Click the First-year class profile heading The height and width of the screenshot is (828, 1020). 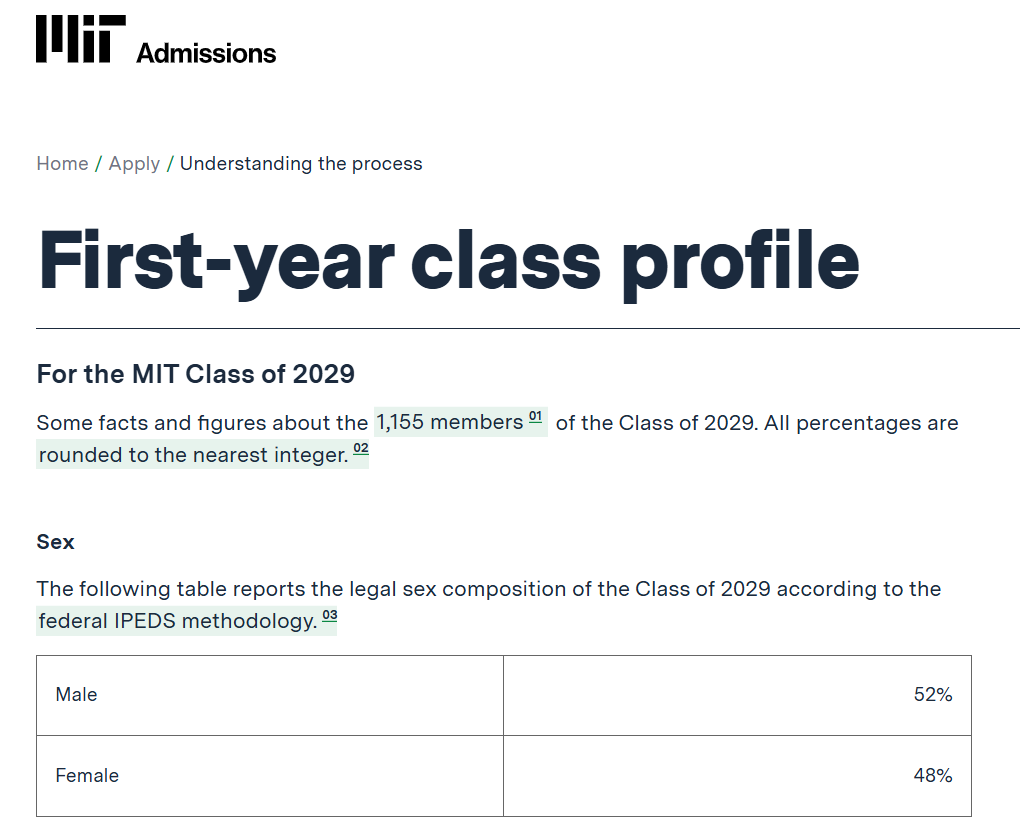pyautogui.click(x=447, y=260)
